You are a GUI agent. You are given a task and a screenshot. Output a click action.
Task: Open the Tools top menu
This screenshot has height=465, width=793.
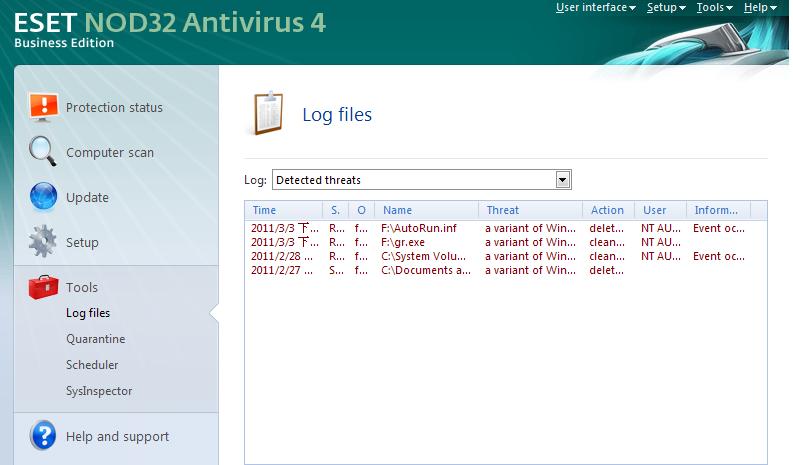click(x=714, y=8)
